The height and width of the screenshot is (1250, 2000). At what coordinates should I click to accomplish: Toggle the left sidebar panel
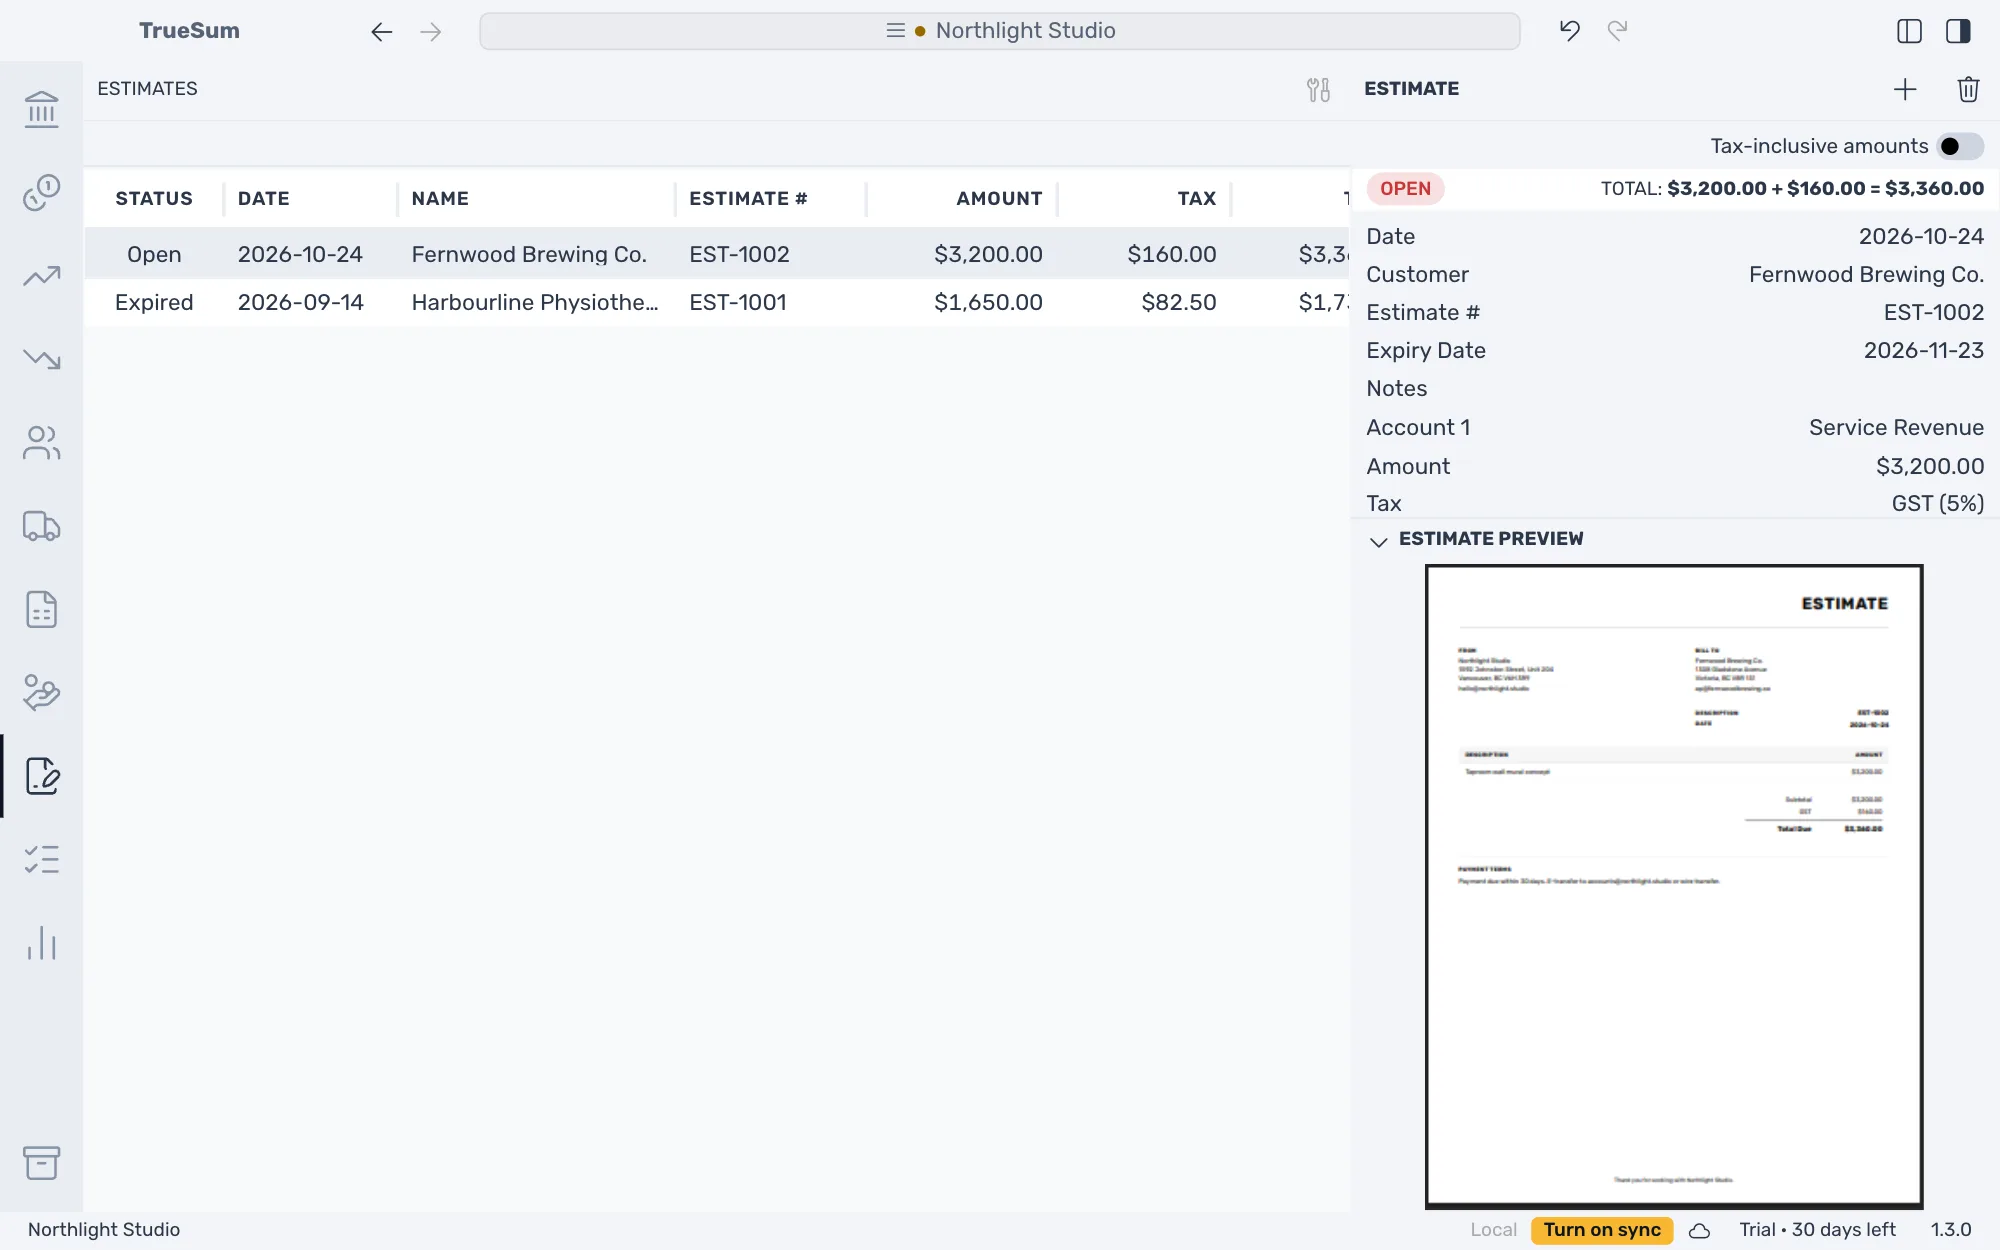pyautogui.click(x=1909, y=31)
